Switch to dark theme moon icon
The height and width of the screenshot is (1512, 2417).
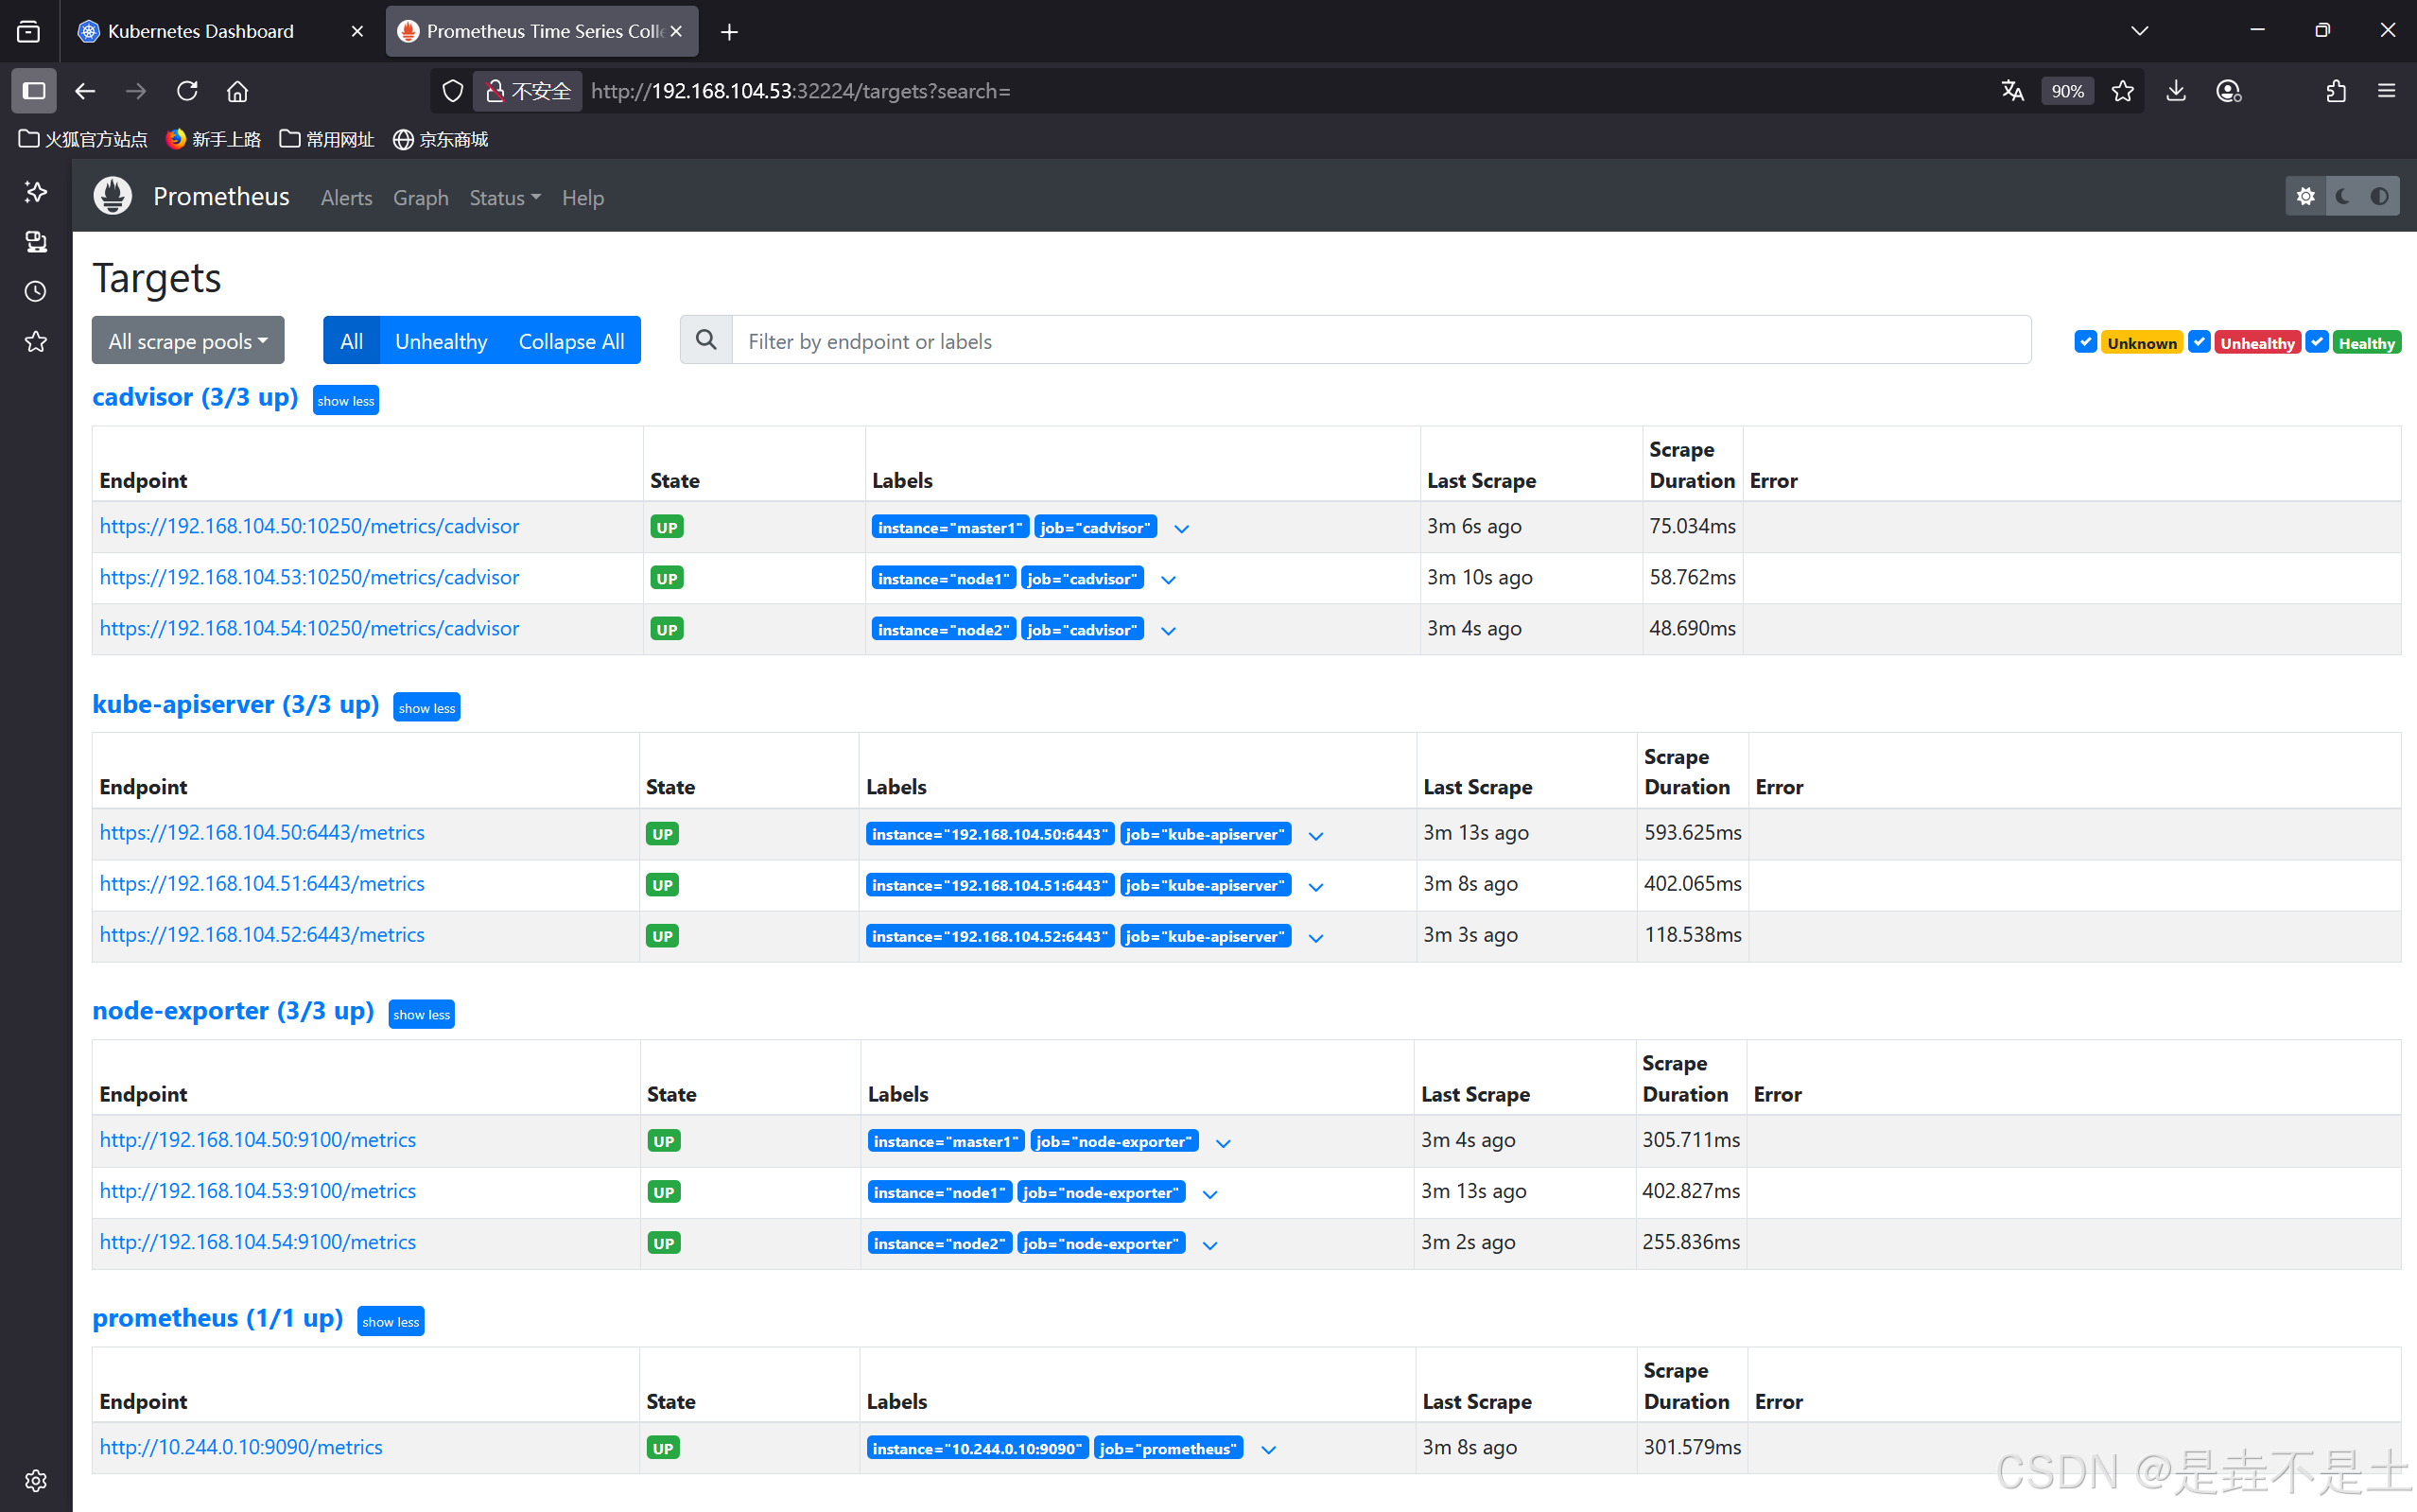[x=2342, y=196]
